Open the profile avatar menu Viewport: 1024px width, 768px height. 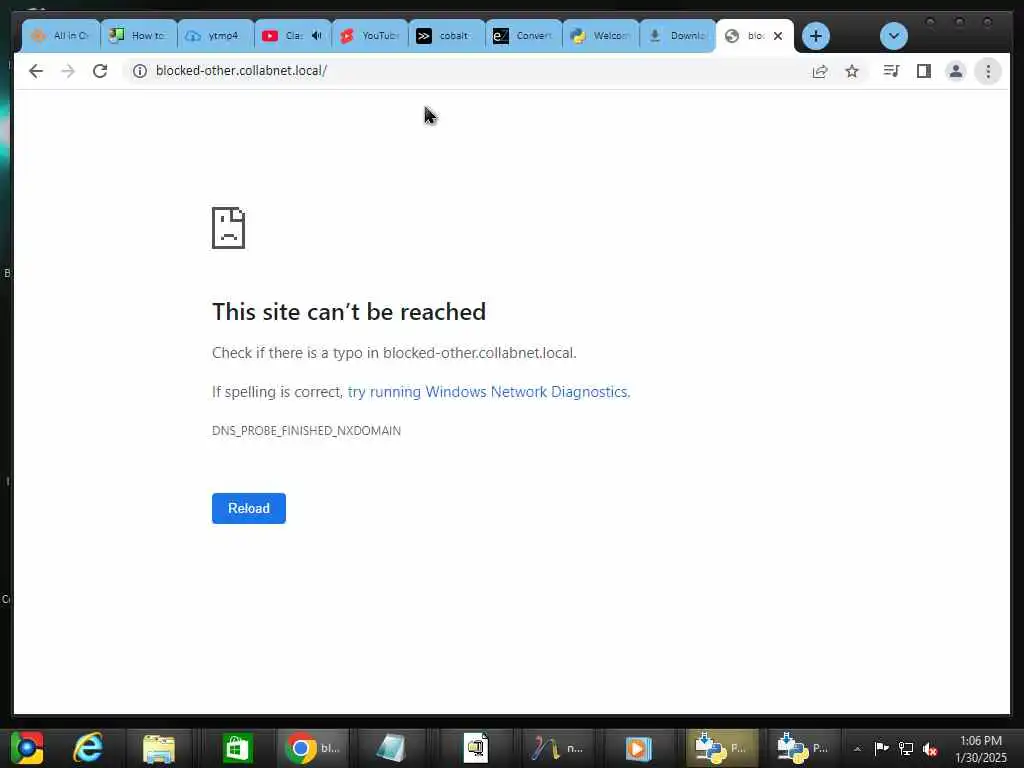[x=955, y=71]
